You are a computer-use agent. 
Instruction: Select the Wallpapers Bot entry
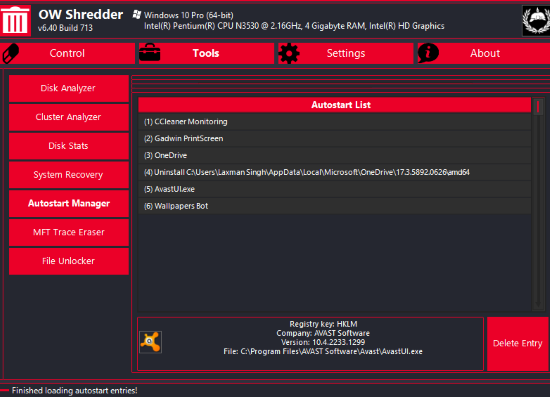[335, 206]
